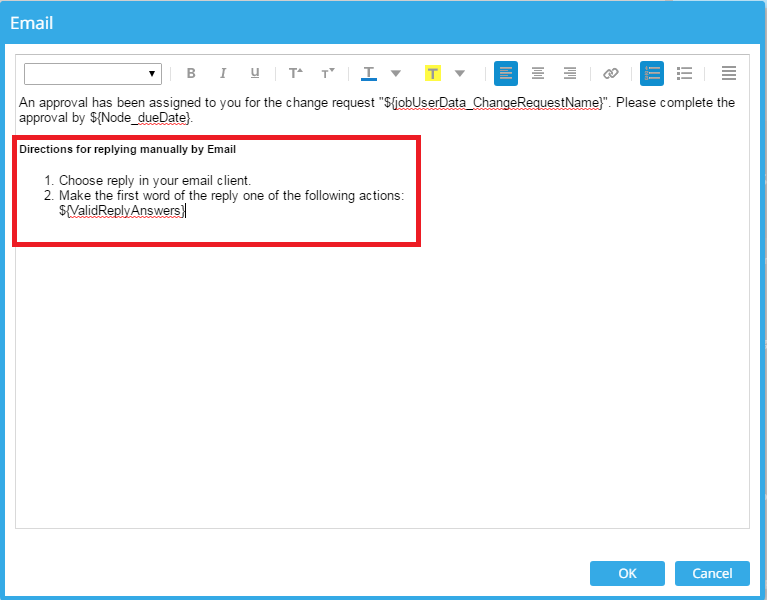Align text to the left
Viewport: 767px width, 600px height.
coord(506,73)
